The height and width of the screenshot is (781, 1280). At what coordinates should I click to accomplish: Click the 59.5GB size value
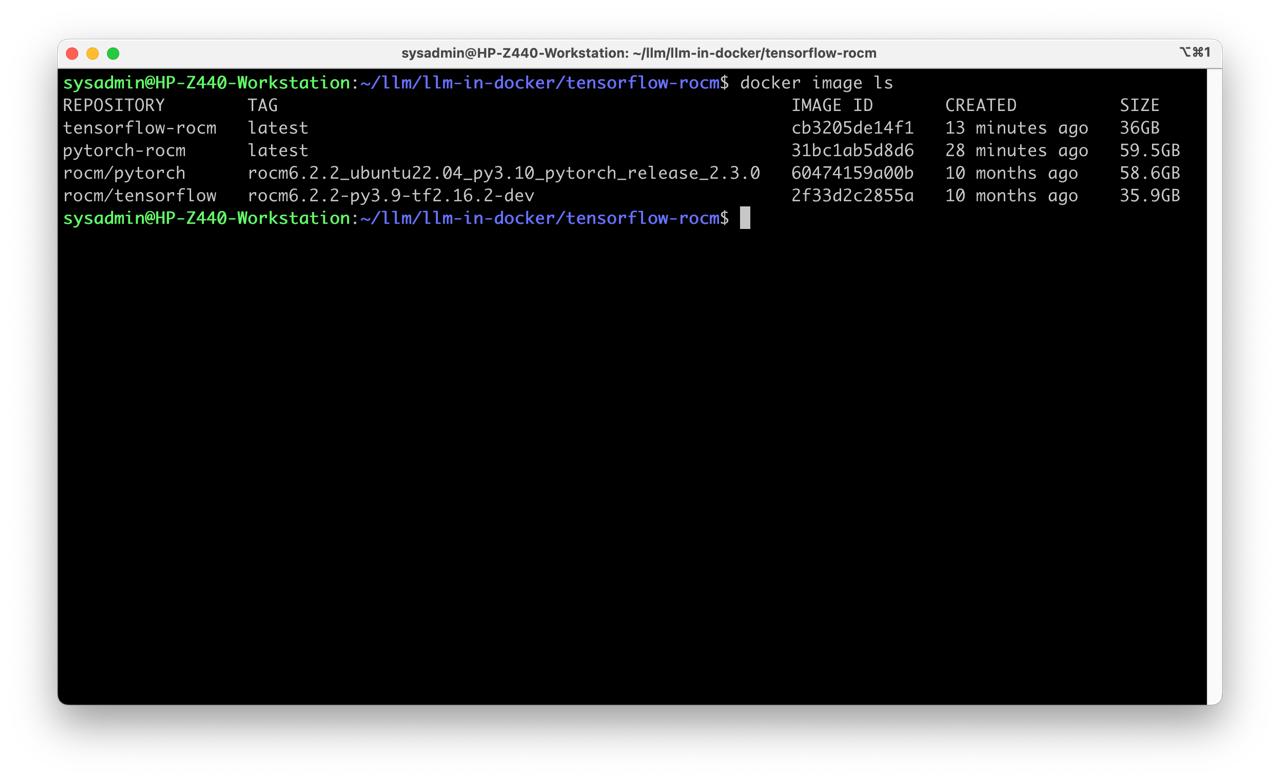pyautogui.click(x=1150, y=150)
